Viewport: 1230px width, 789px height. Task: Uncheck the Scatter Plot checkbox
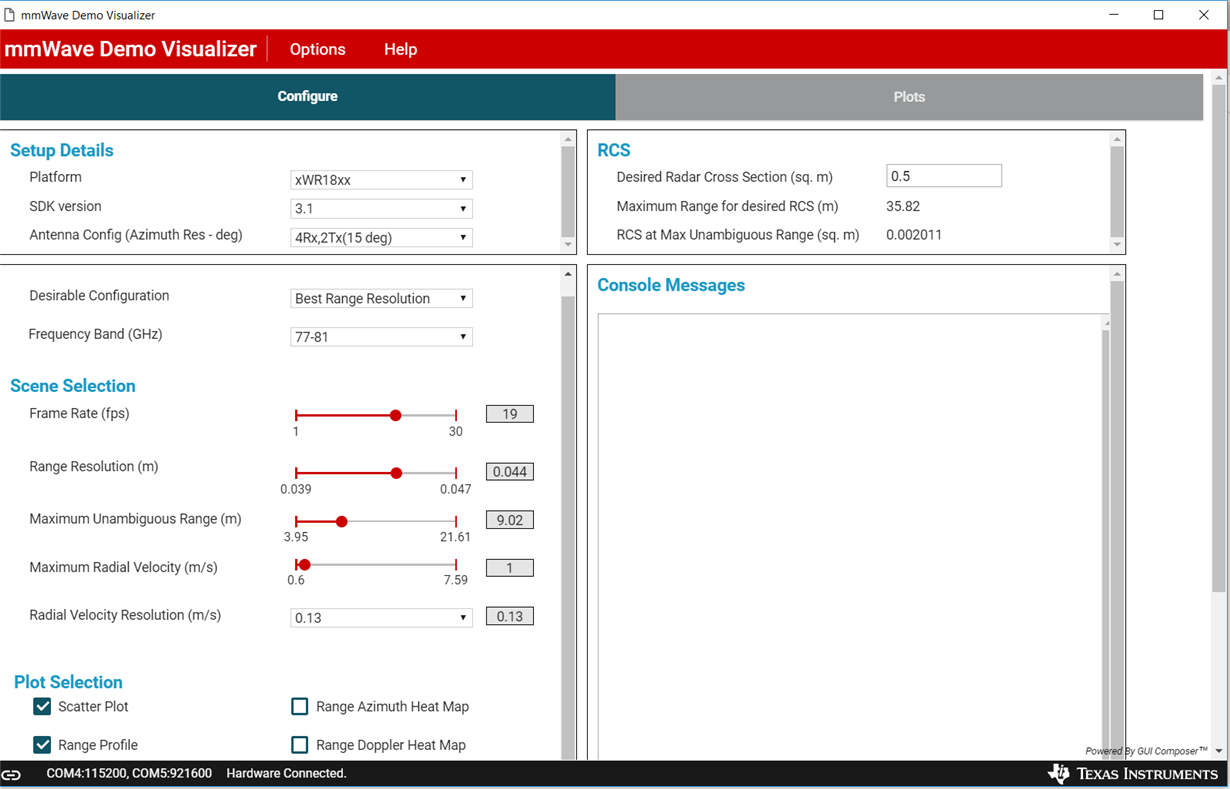click(43, 707)
